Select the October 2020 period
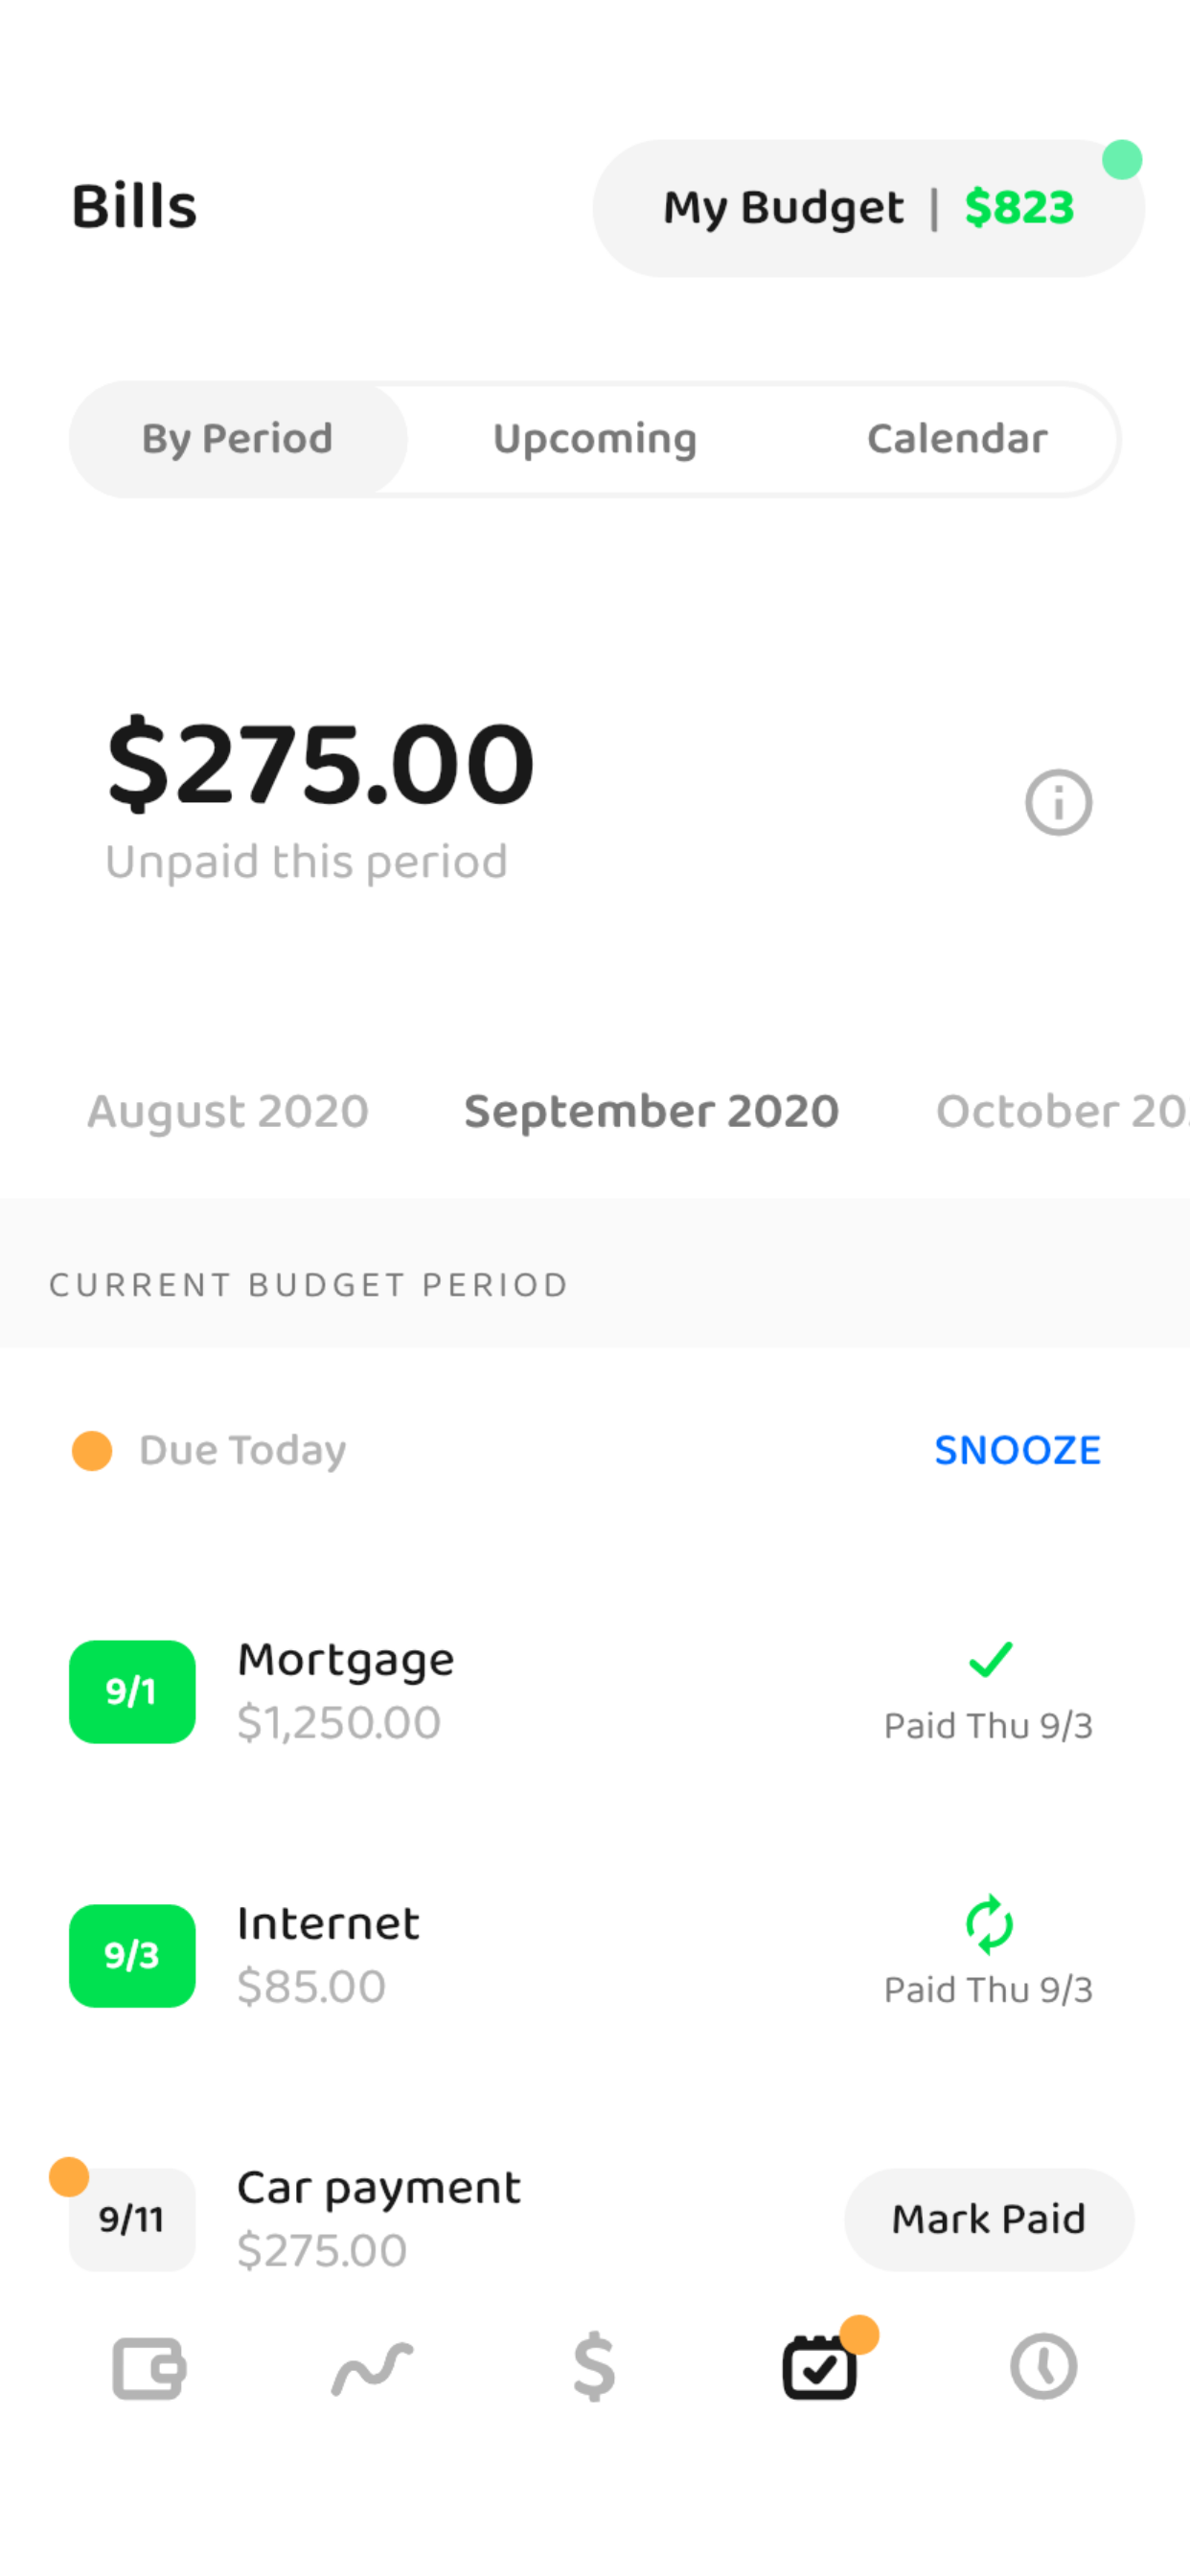1190x2576 pixels. point(1060,1111)
